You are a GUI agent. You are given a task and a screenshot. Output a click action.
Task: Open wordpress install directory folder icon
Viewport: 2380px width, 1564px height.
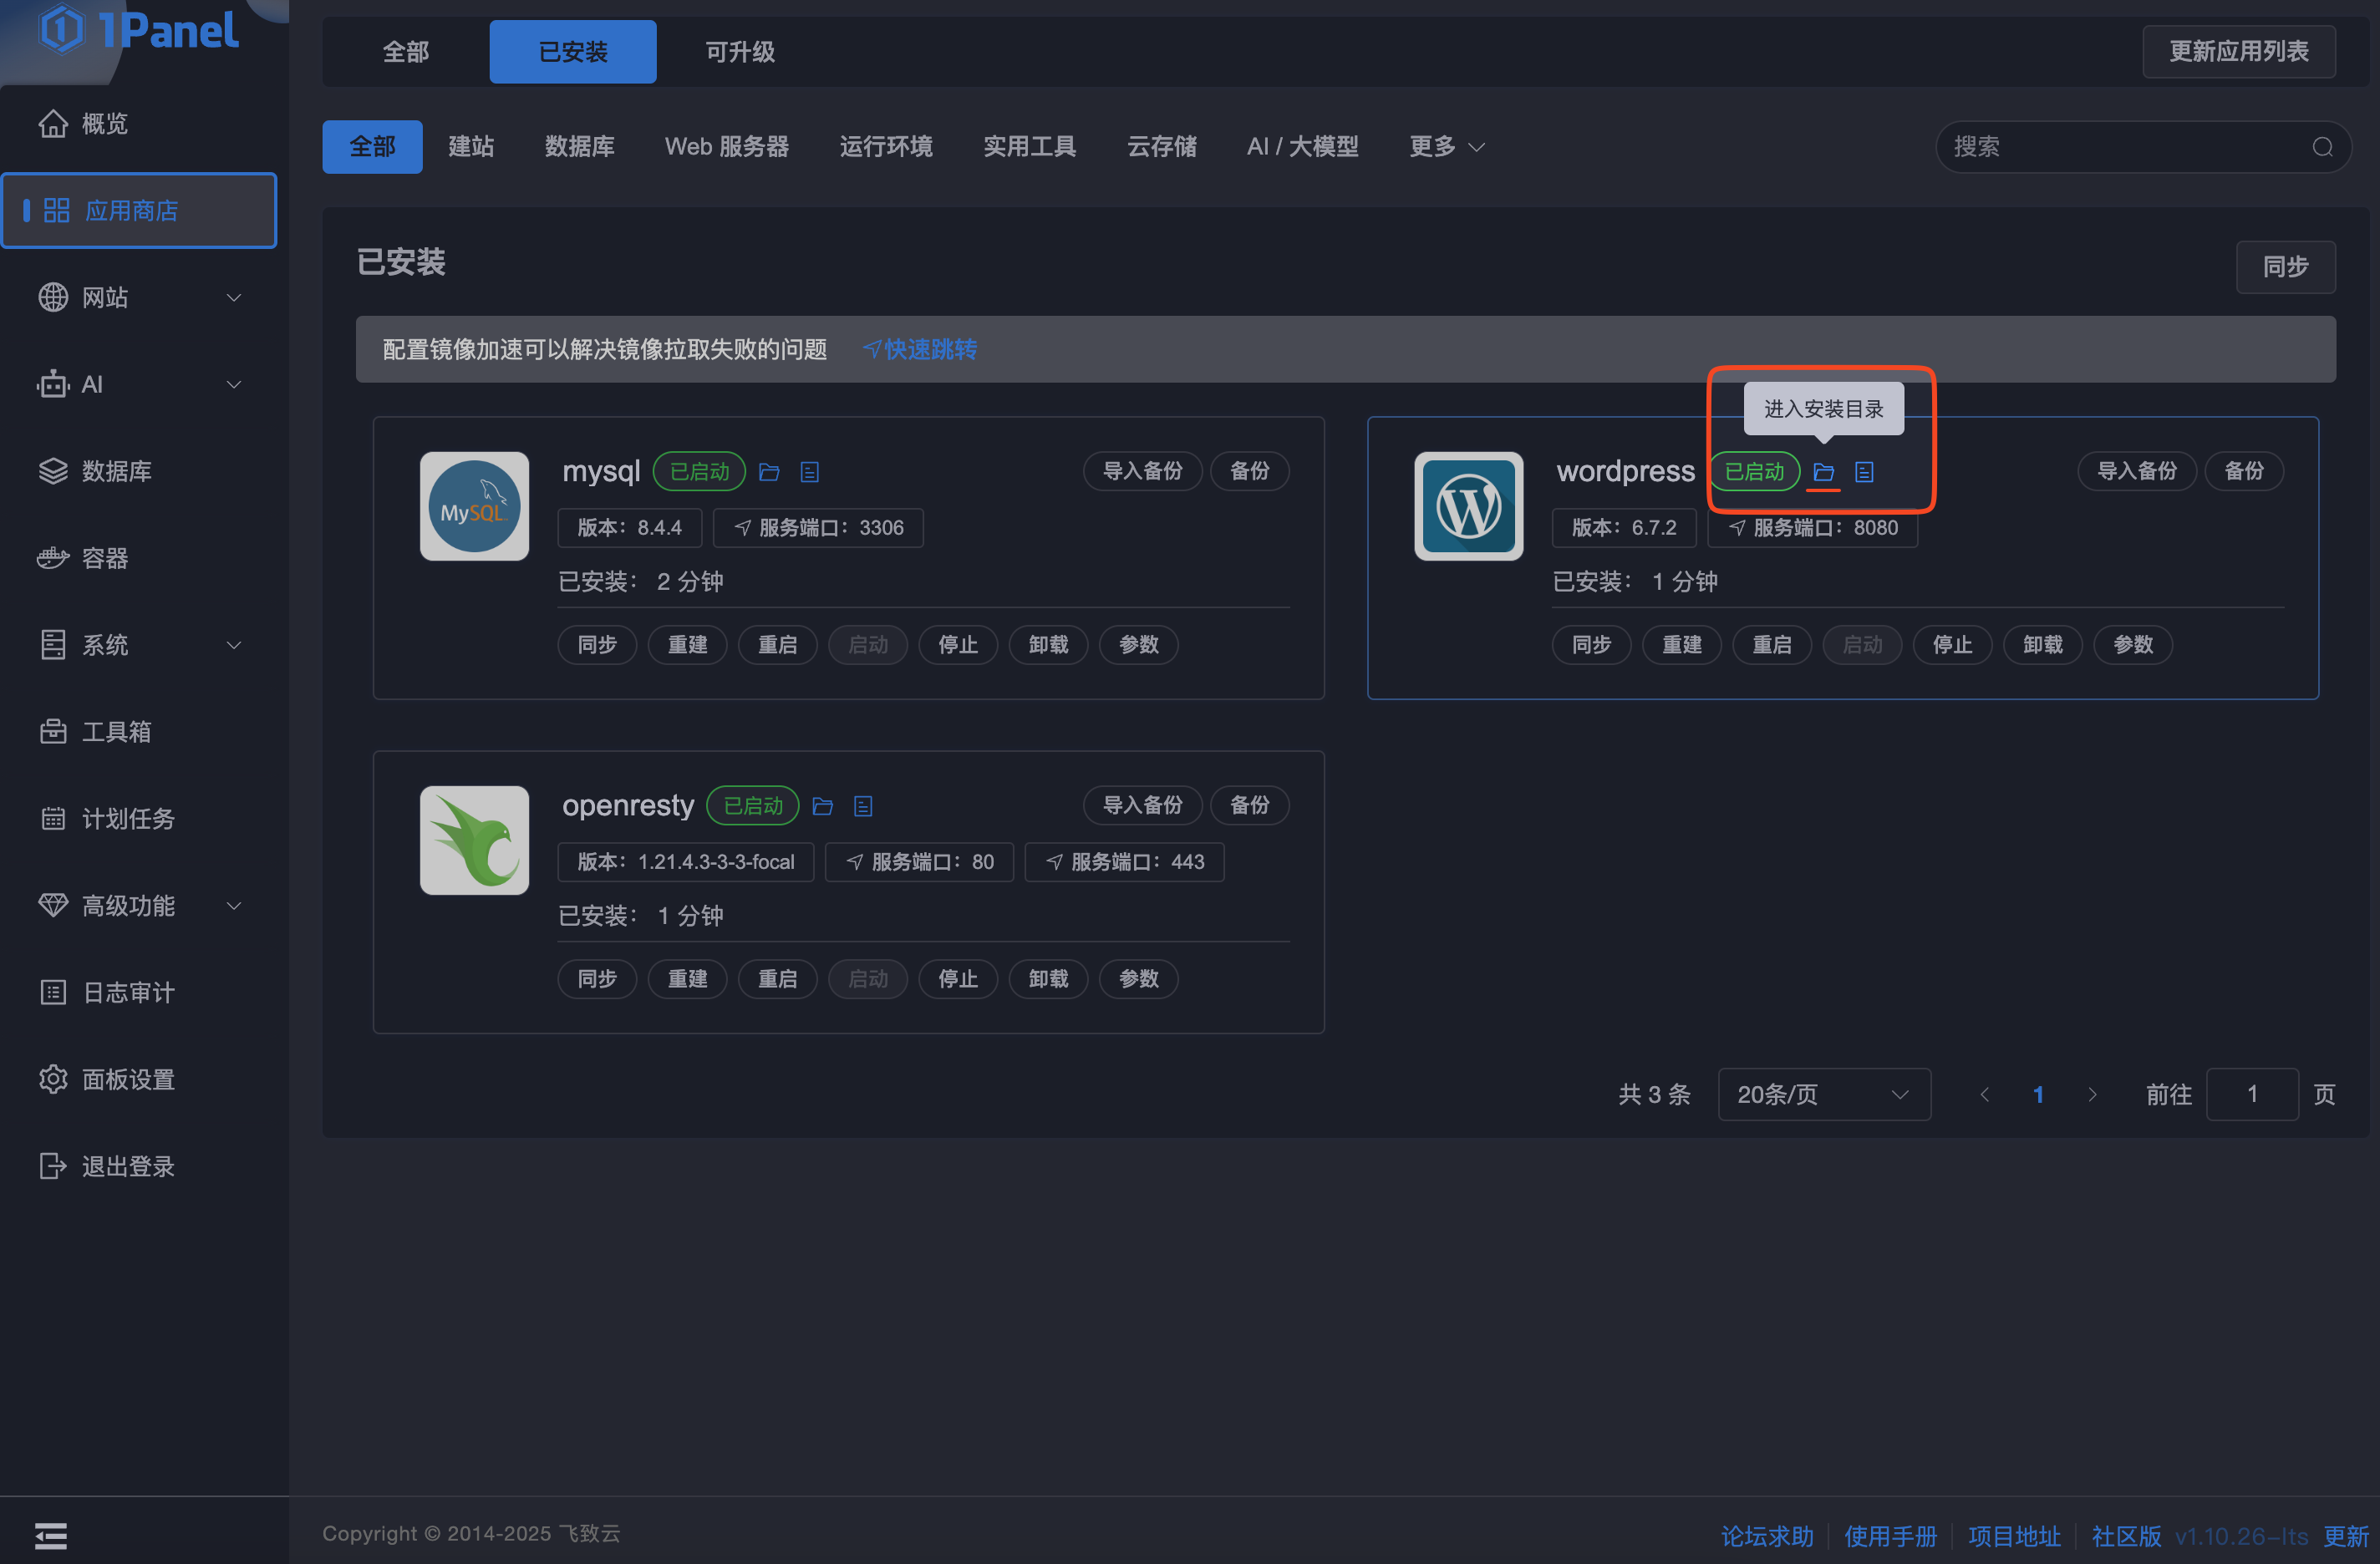(x=1823, y=472)
